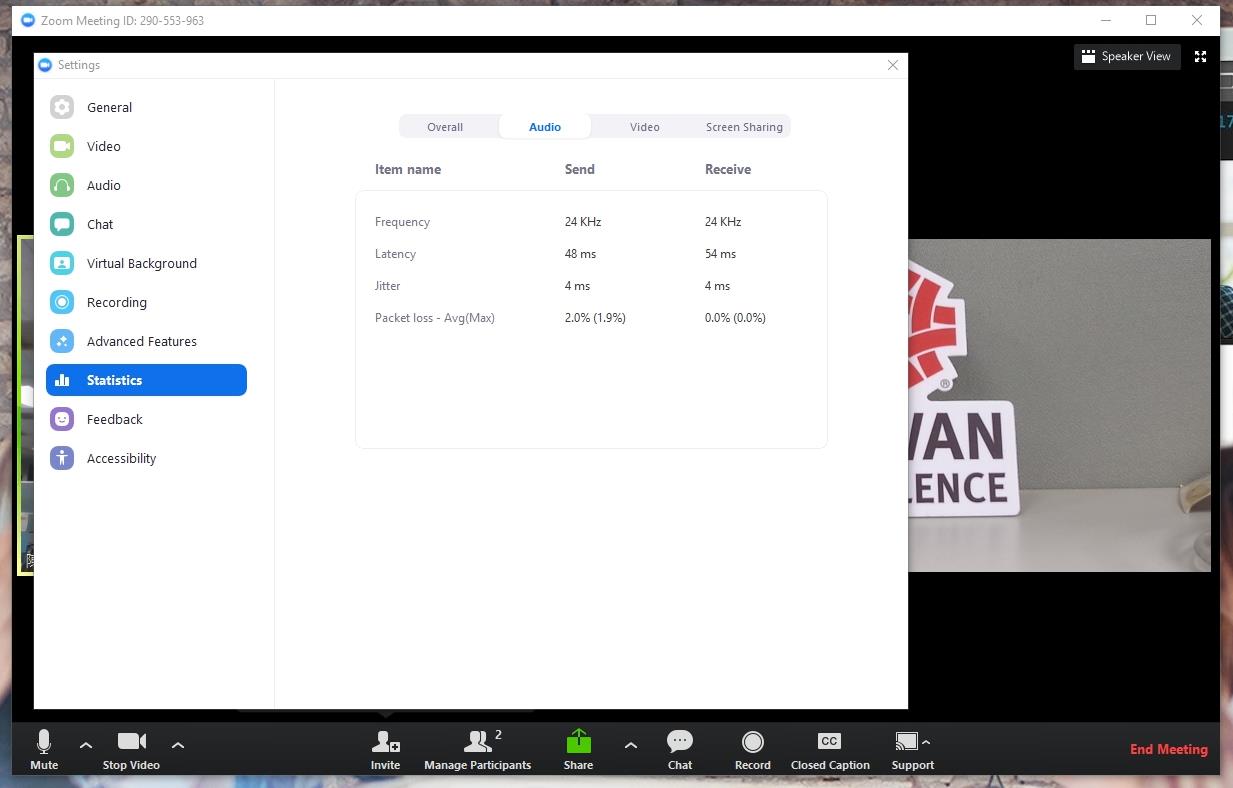Select the Screen Sharing statistics tab

coord(744,127)
